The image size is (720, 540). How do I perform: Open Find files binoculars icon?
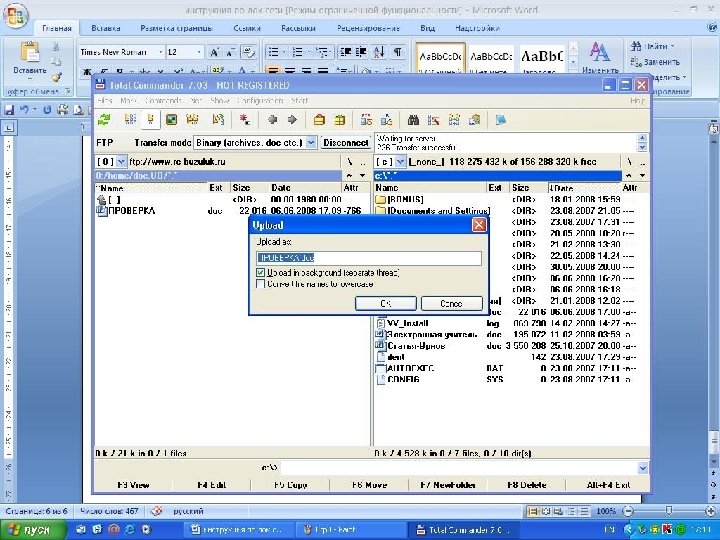tap(413, 120)
